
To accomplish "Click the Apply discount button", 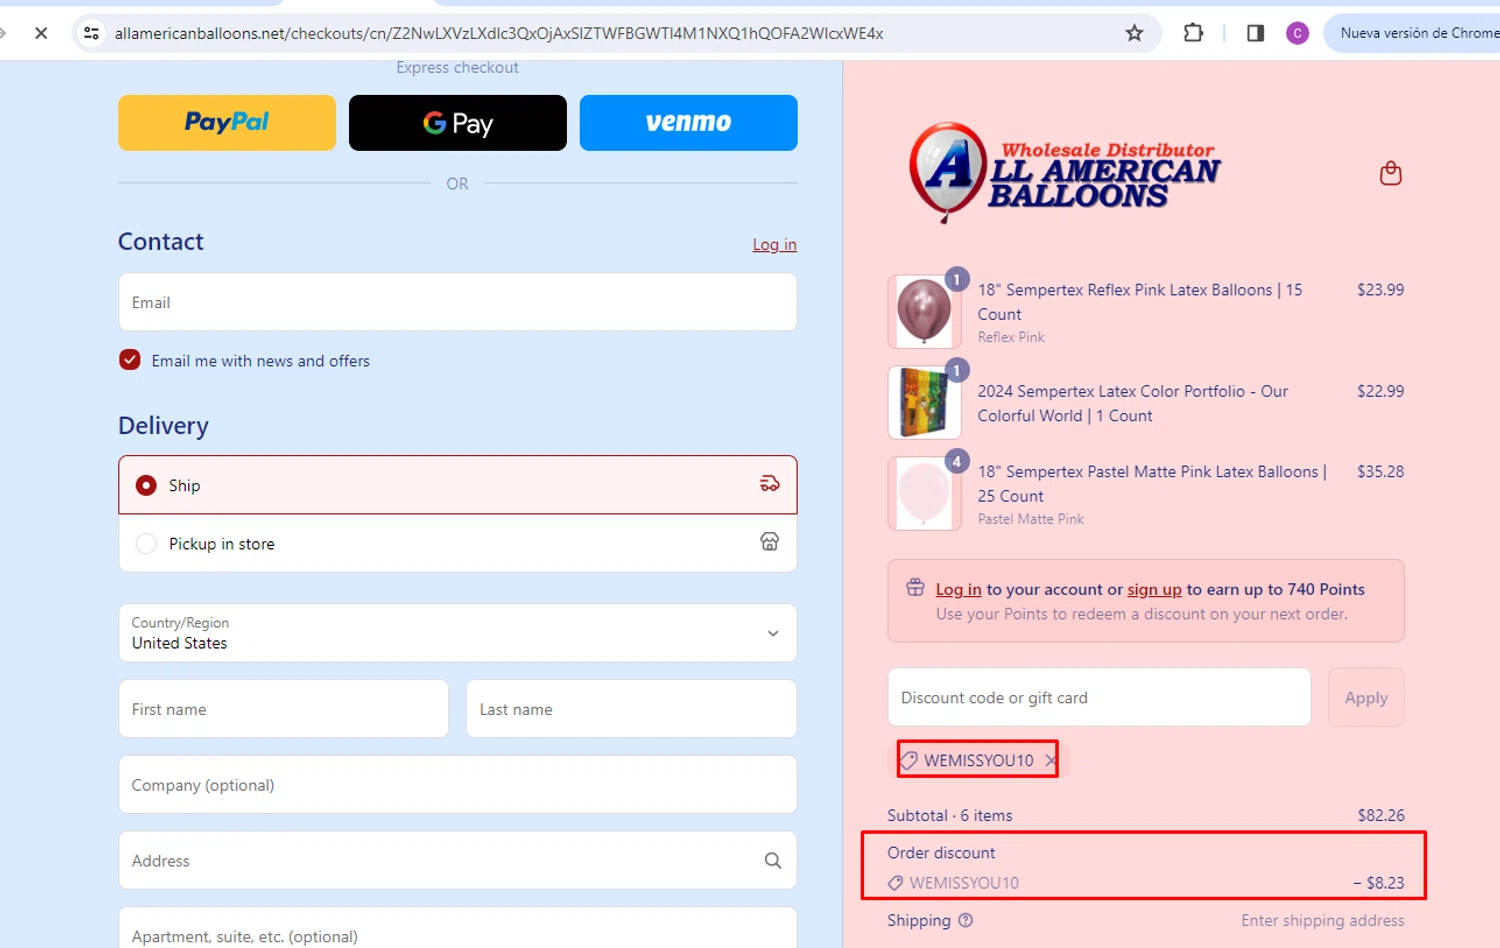I will pyautogui.click(x=1366, y=697).
